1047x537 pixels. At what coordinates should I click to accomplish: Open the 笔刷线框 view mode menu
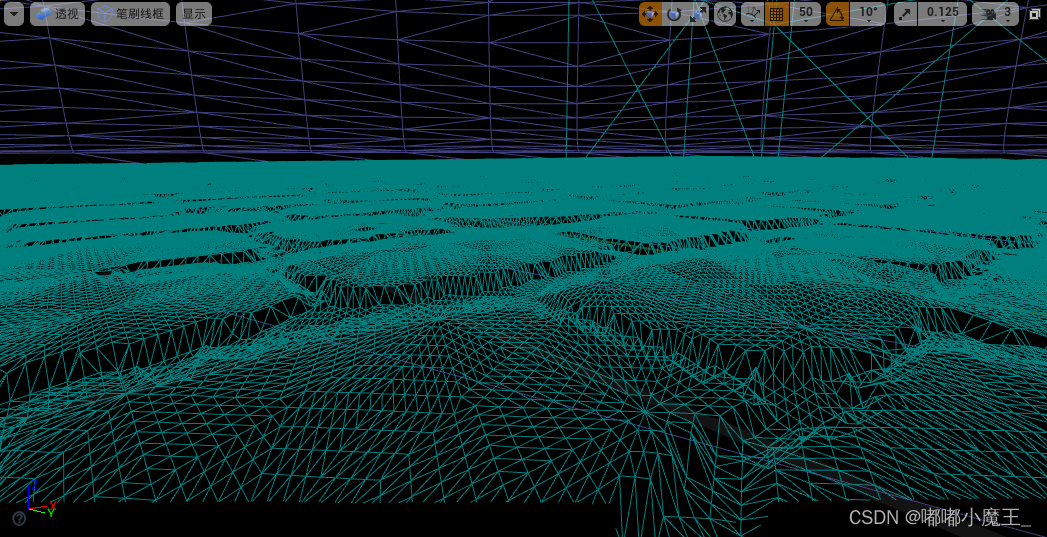[130, 14]
